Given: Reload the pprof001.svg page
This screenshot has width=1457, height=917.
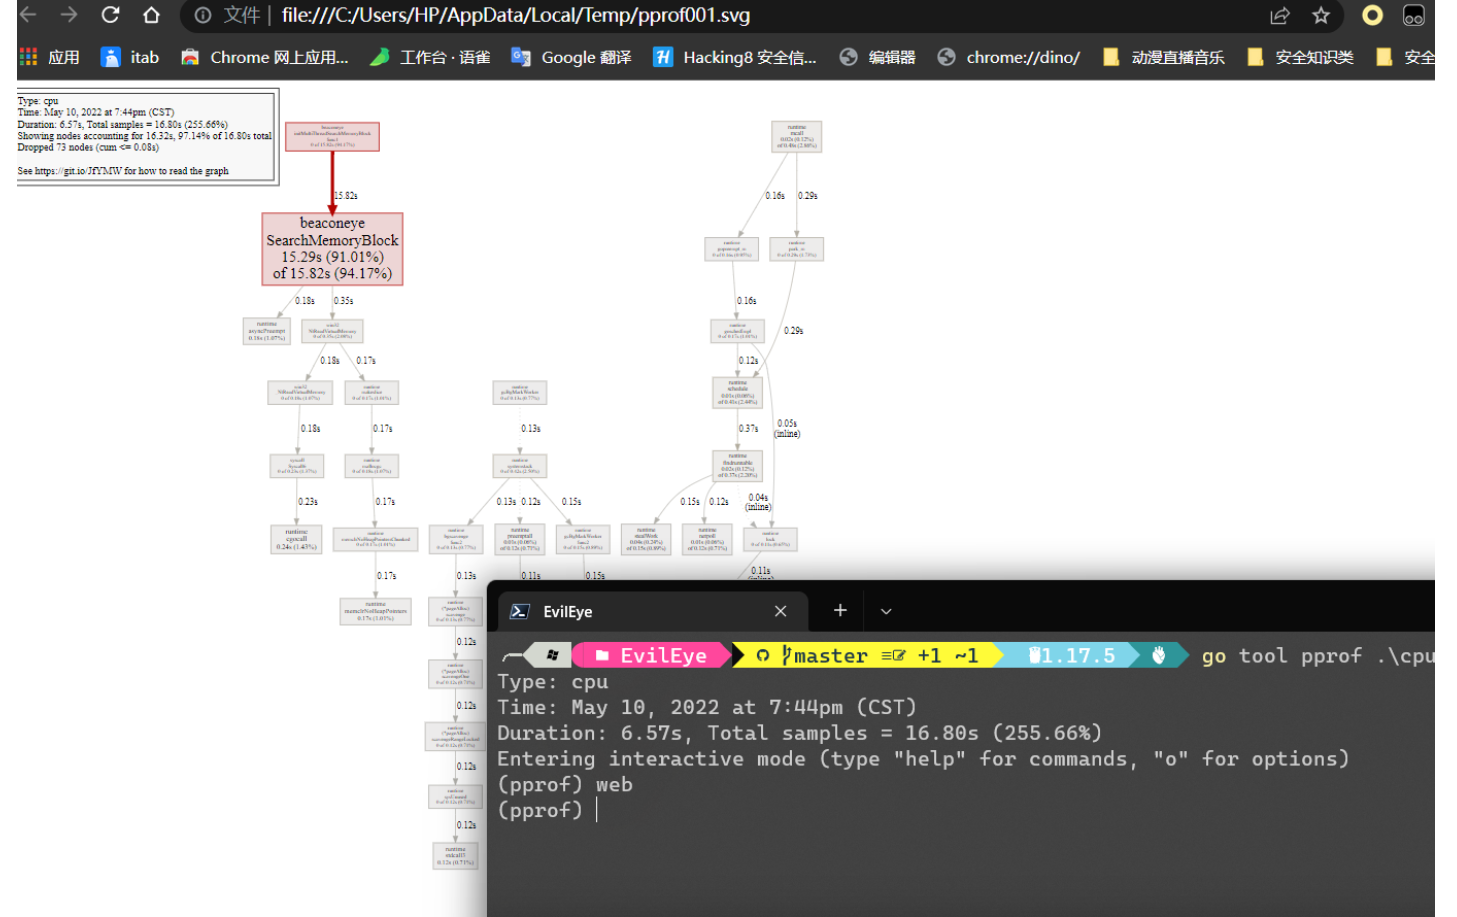Looking at the screenshot, I should point(110,15).
